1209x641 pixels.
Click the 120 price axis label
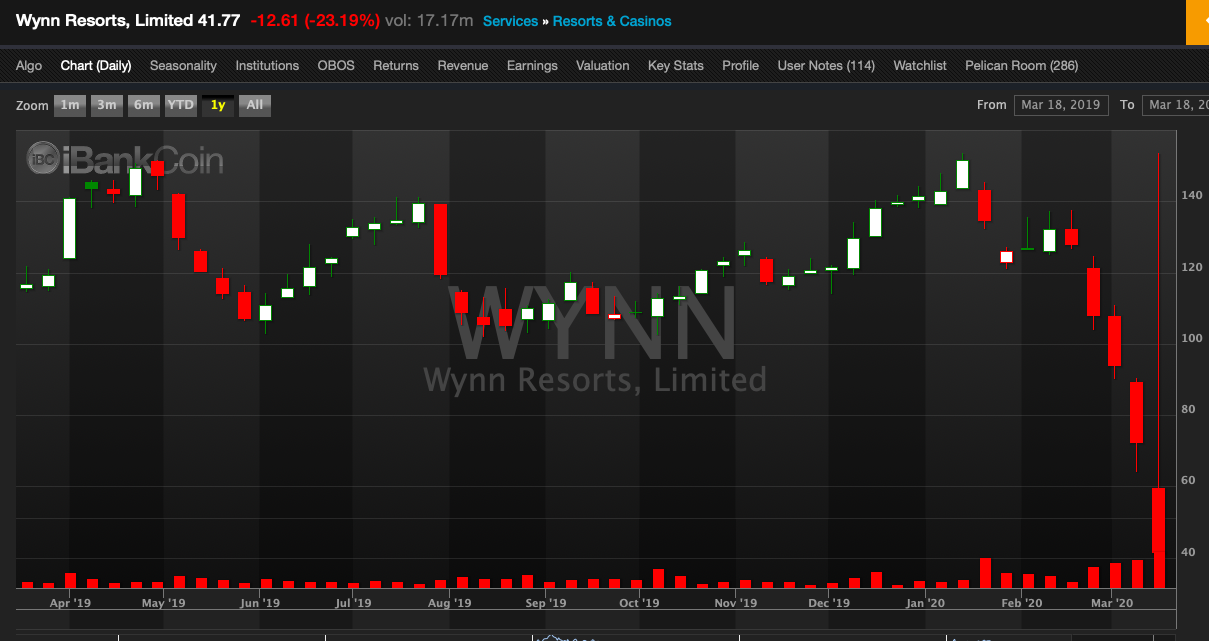click(1191, 268)
